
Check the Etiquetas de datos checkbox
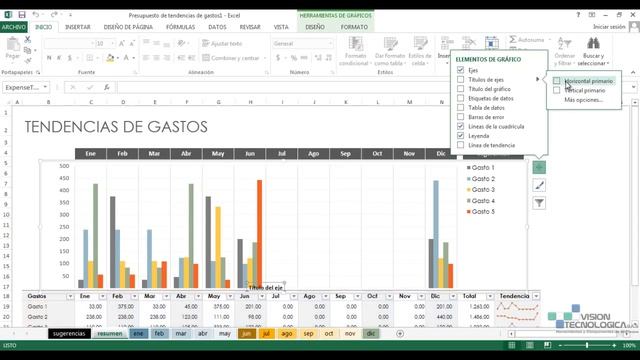[x=460, y=98]
